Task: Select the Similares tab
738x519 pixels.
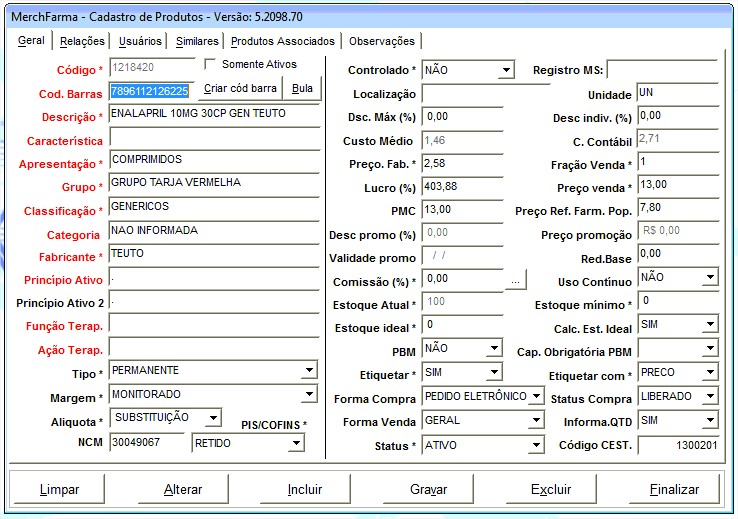Action: [x=197, y=41]
